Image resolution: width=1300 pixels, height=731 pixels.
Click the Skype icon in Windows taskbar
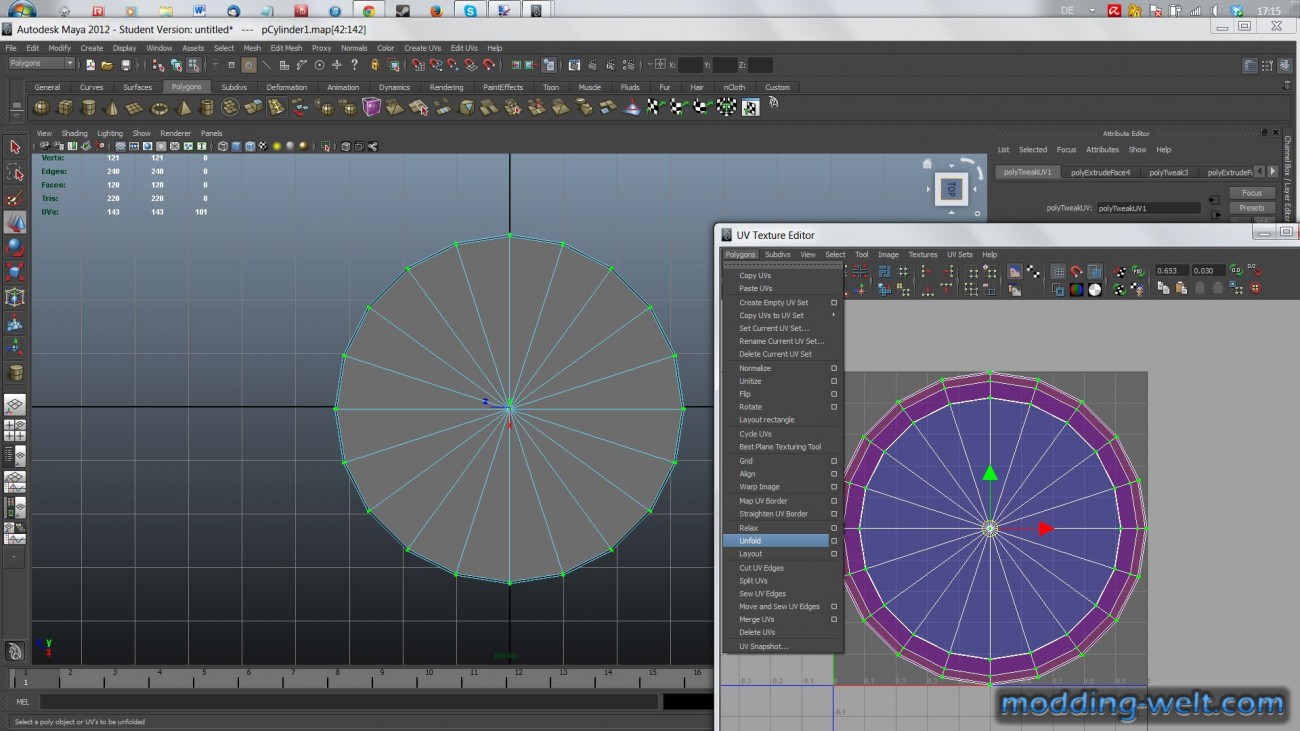coord(470,11)
